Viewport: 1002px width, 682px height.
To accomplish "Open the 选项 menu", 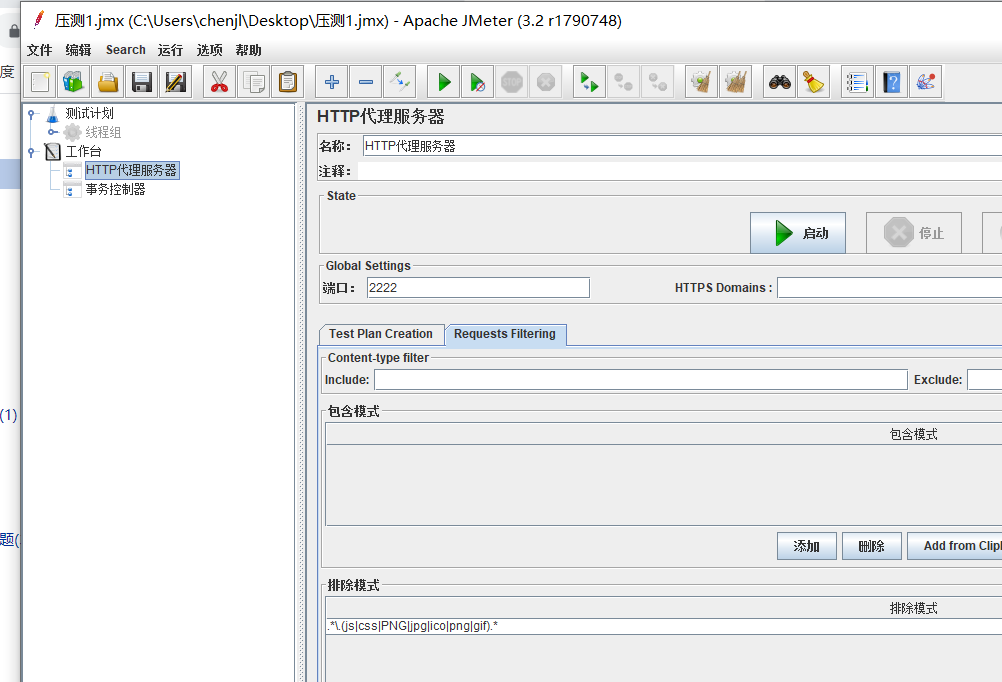I will (209, 50).
